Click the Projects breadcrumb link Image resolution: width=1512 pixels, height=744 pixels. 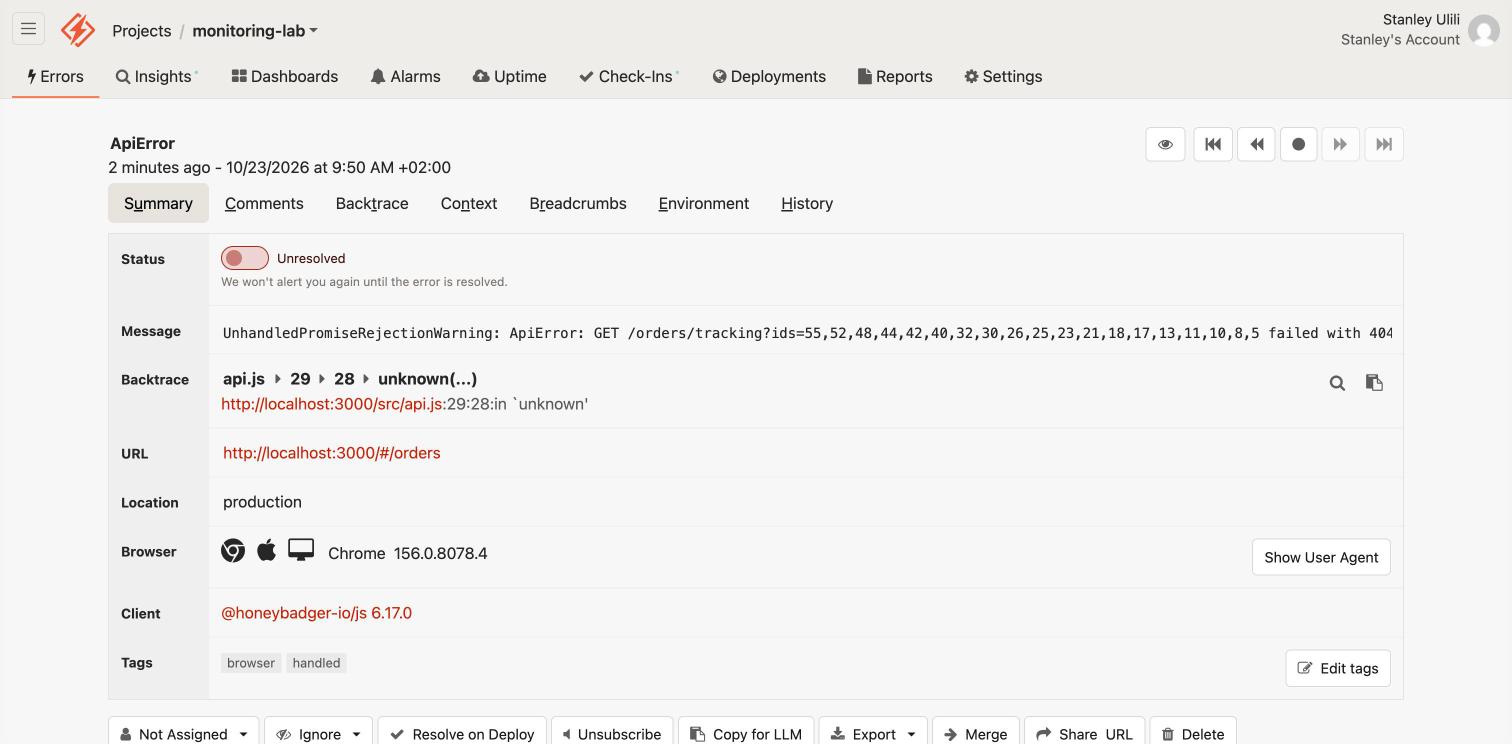142,31
